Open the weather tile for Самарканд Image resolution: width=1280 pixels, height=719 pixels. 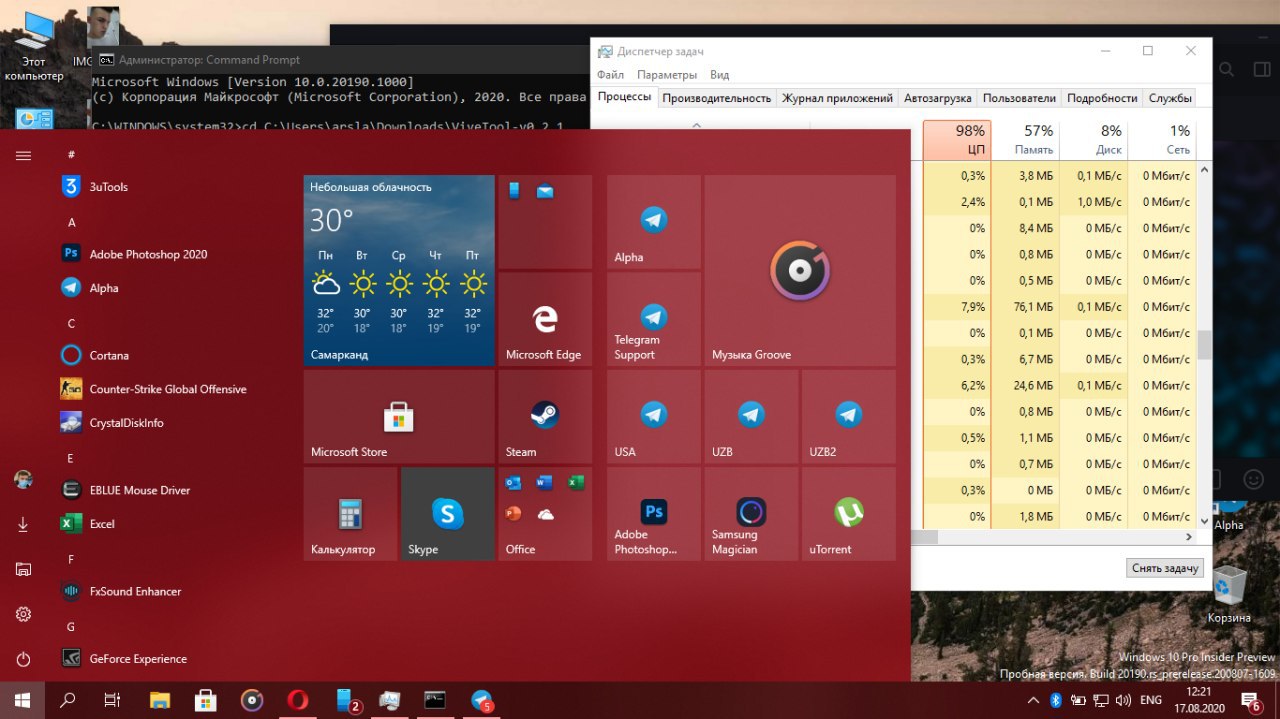pyautogui.click(x=399, y=271)
